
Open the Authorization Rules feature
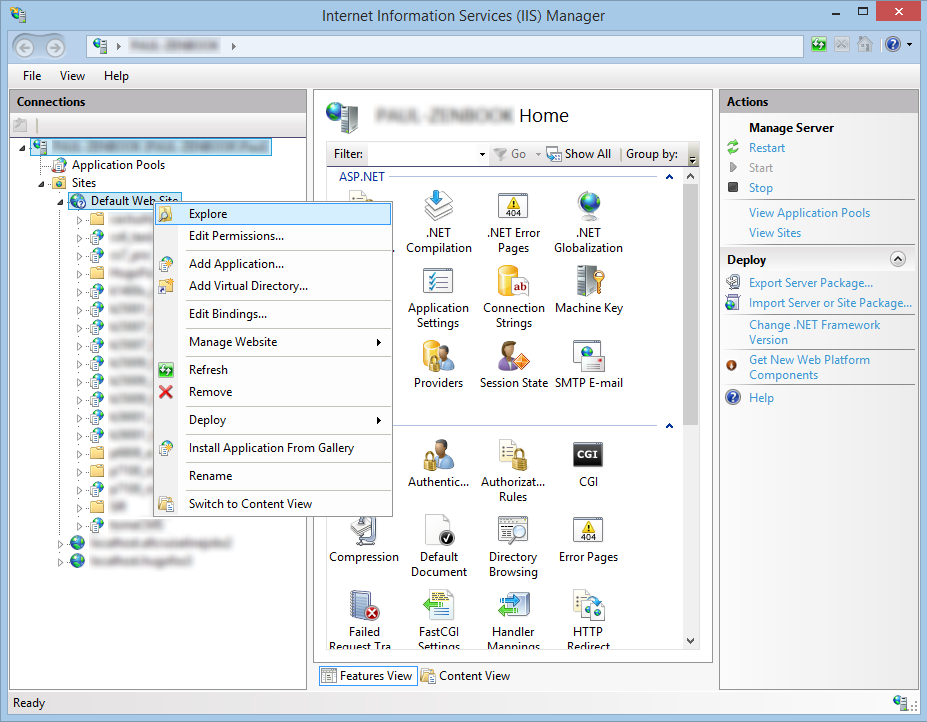tap(513, 471)
